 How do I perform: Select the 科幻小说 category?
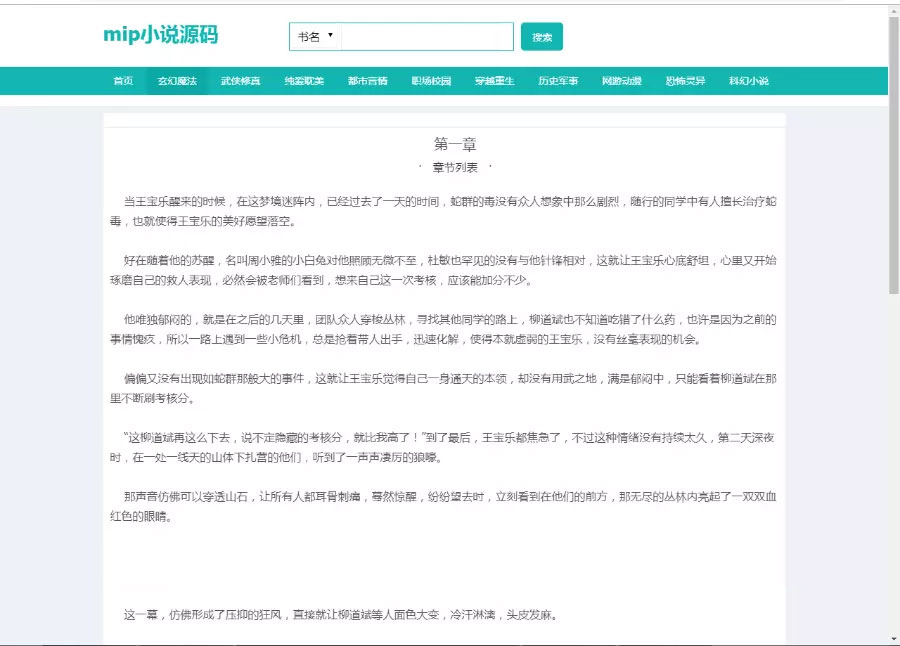(x=748, y=81)
